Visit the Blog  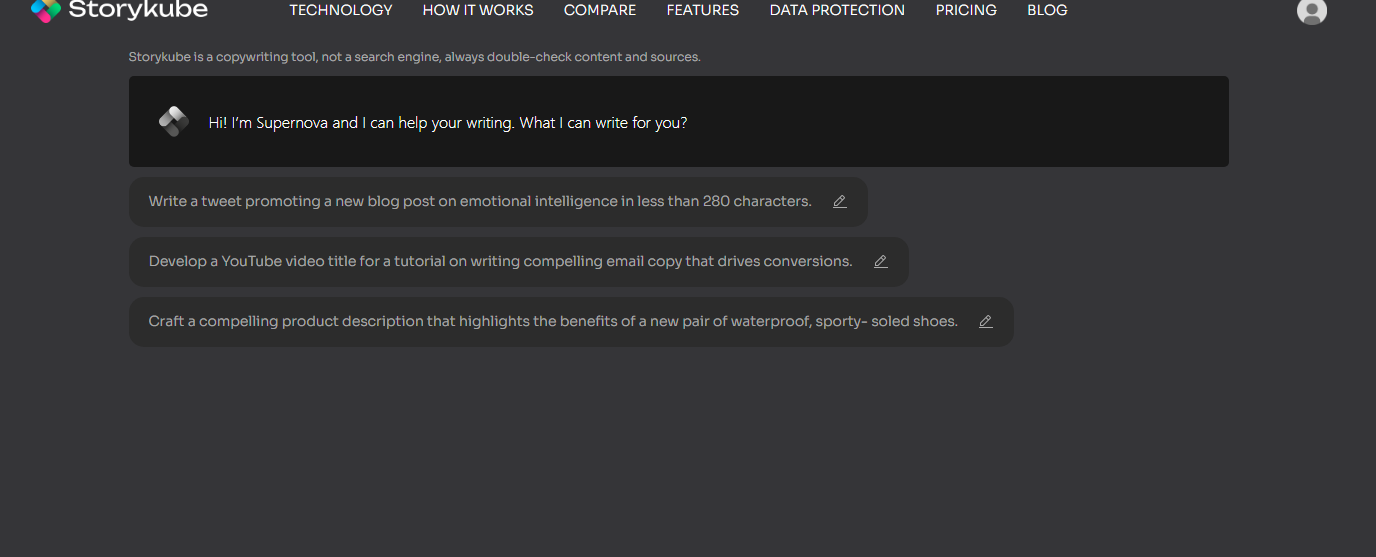point(1047,10)
